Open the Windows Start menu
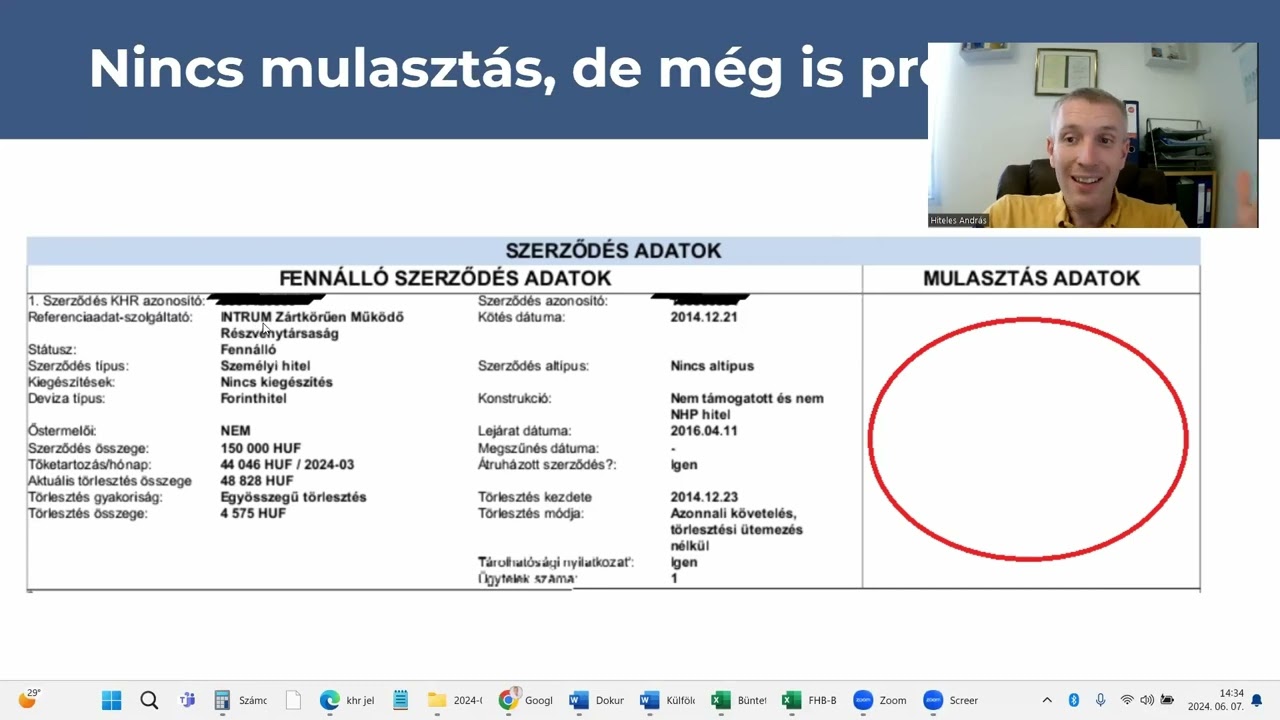Viewport: 1280px width, 720px height. 111,700
